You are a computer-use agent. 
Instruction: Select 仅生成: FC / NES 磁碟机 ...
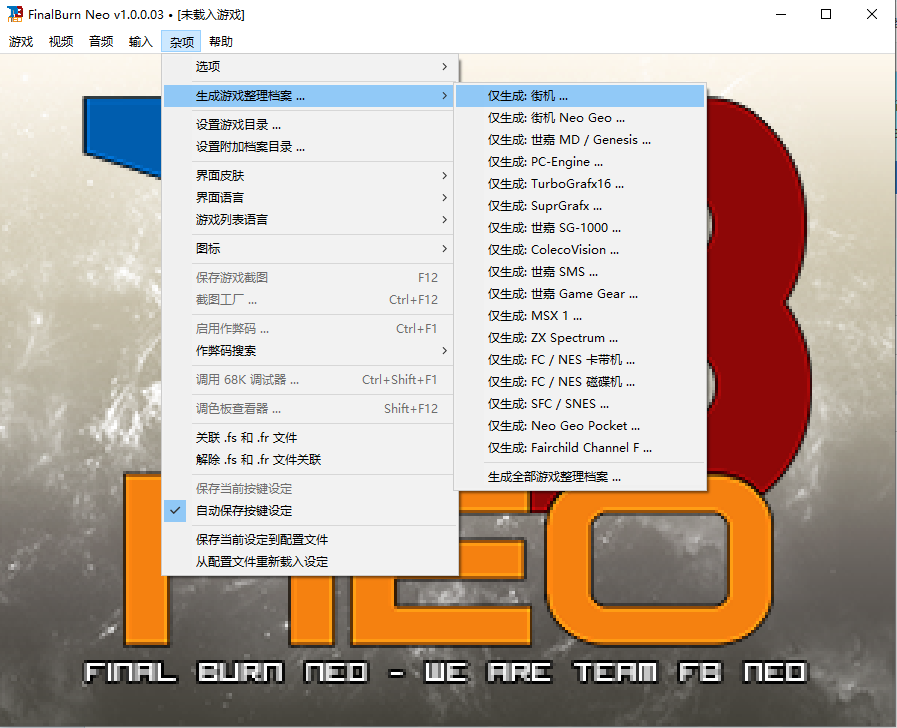580,382
